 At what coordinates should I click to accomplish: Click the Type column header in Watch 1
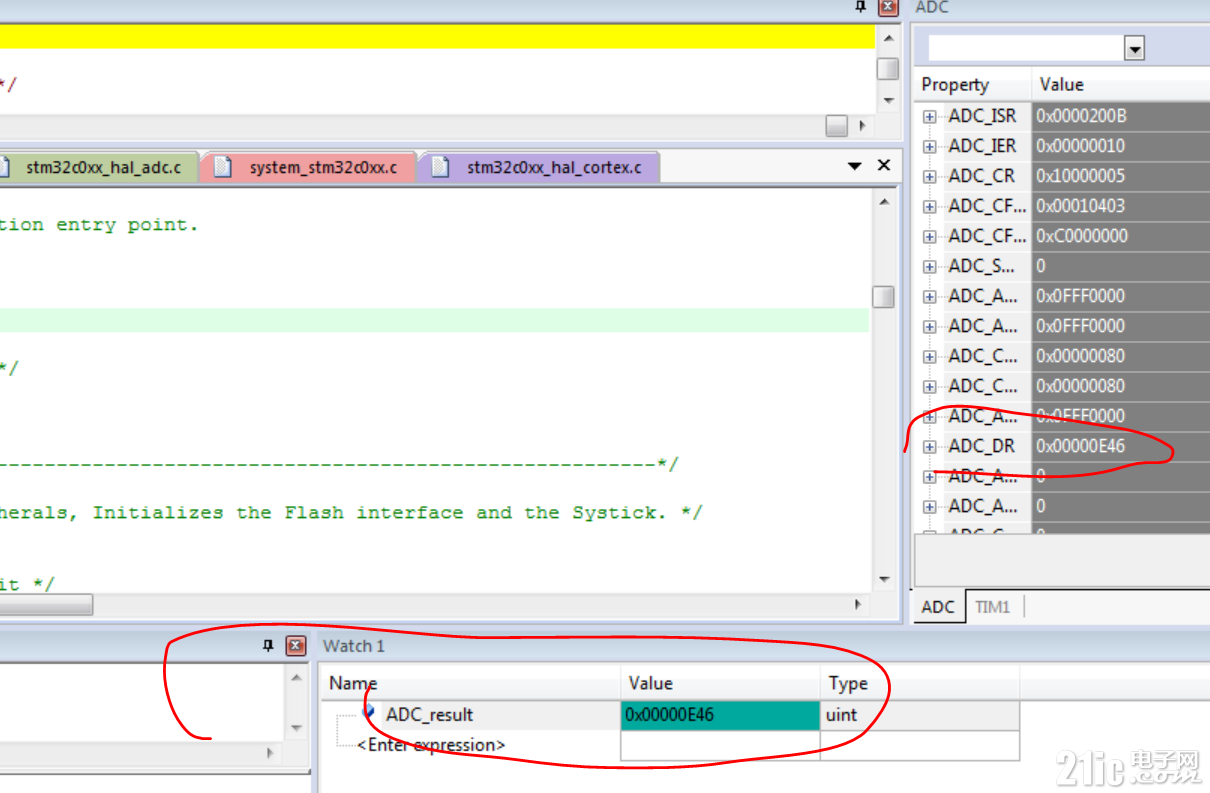tap(919, 684)
